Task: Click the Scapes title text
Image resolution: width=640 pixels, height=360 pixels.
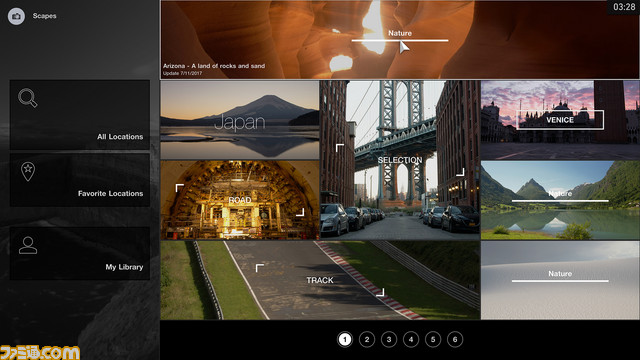Action: [x=44, y=16]
